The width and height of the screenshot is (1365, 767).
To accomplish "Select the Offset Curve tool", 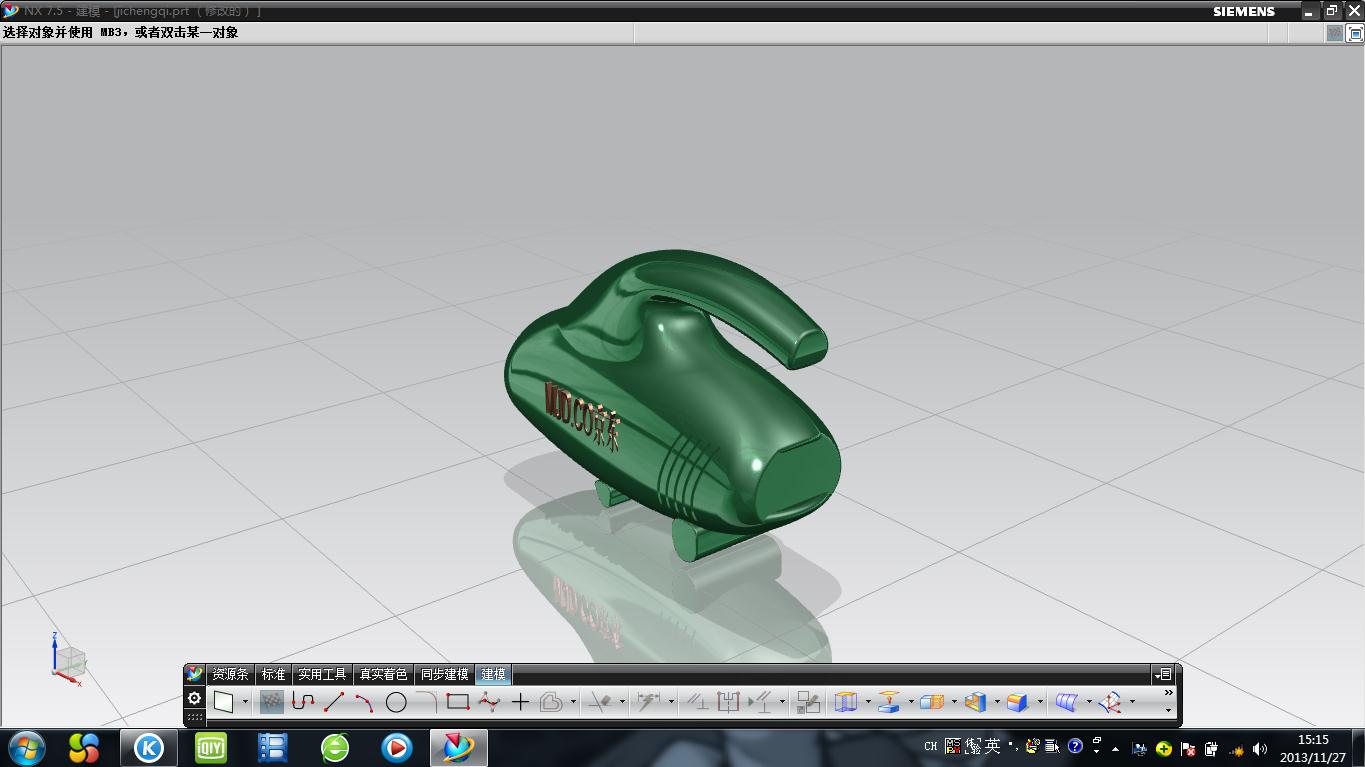I will click(x=551, y=702).
